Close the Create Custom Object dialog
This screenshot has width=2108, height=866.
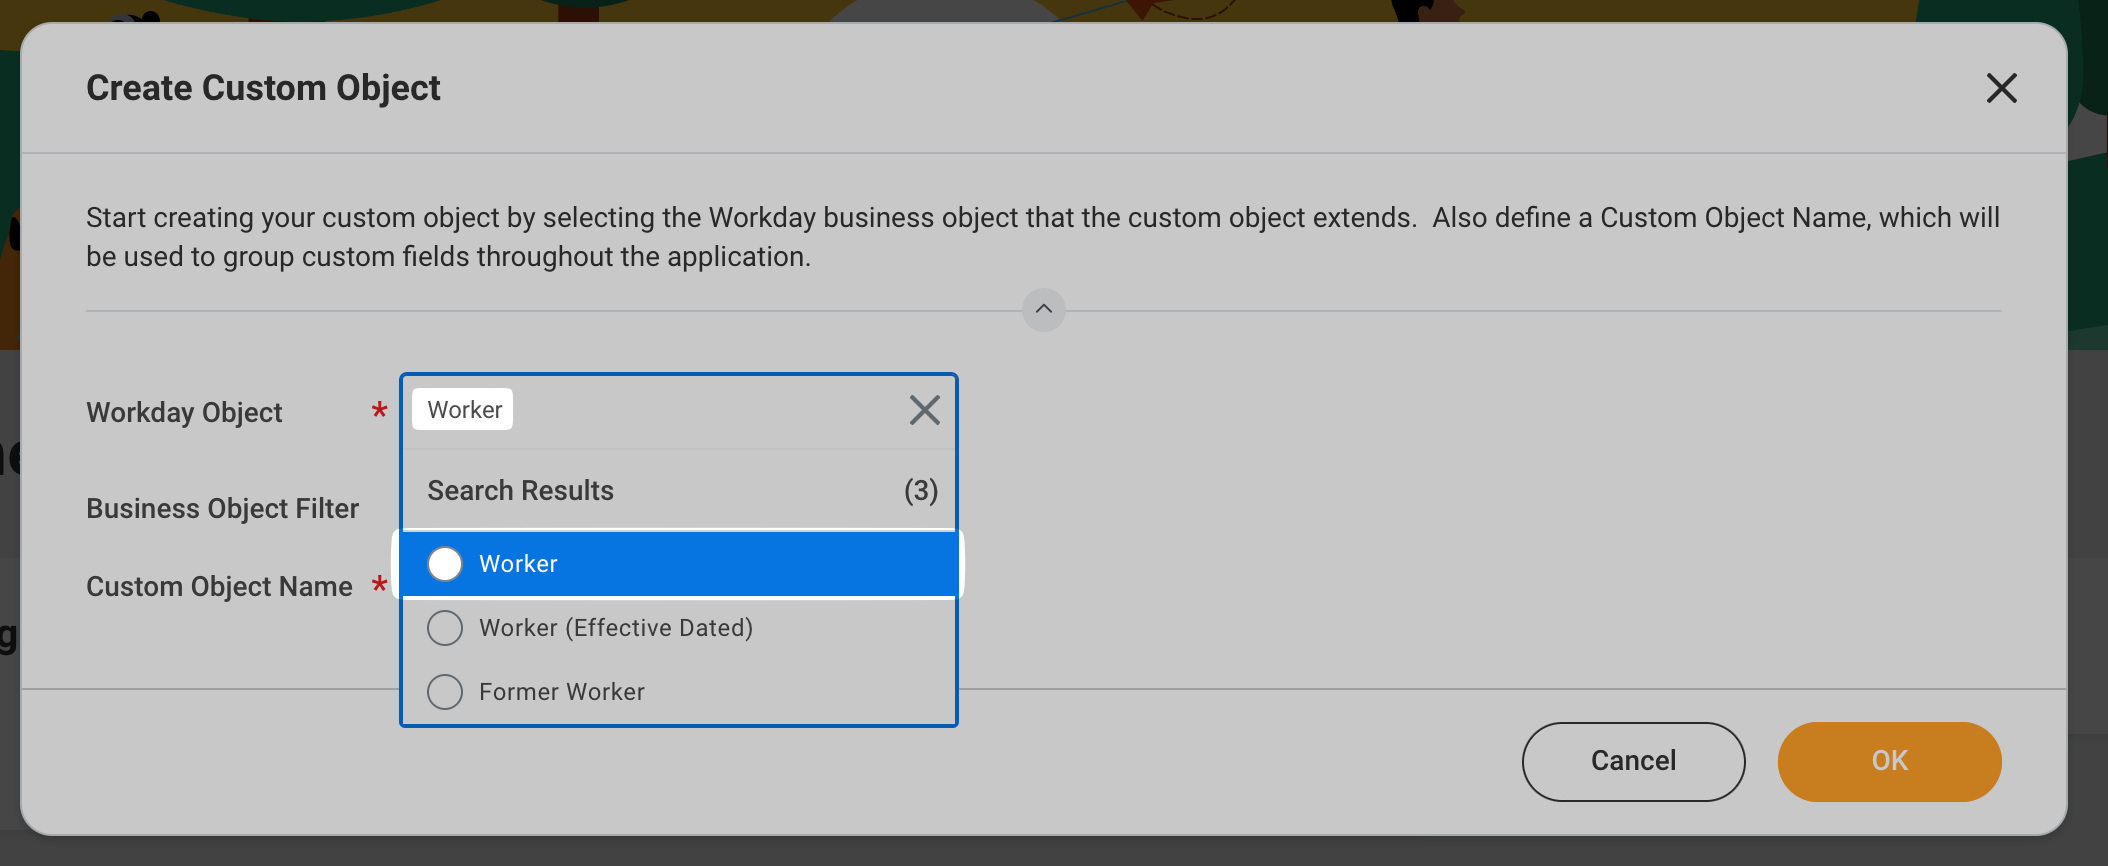coord(2001,88)
